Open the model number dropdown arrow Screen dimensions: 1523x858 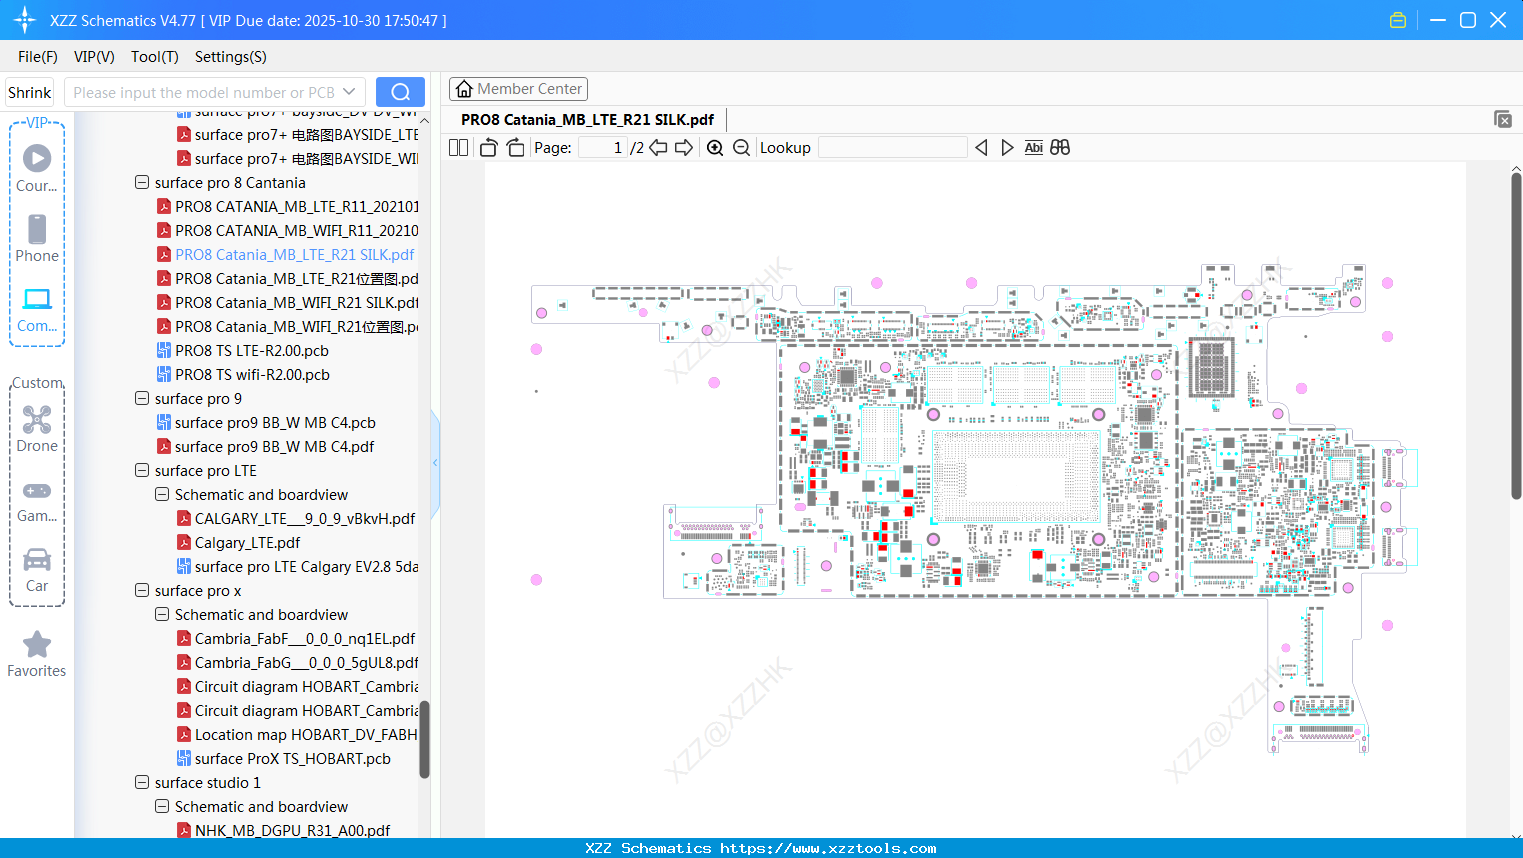click(x=349, y=92)
